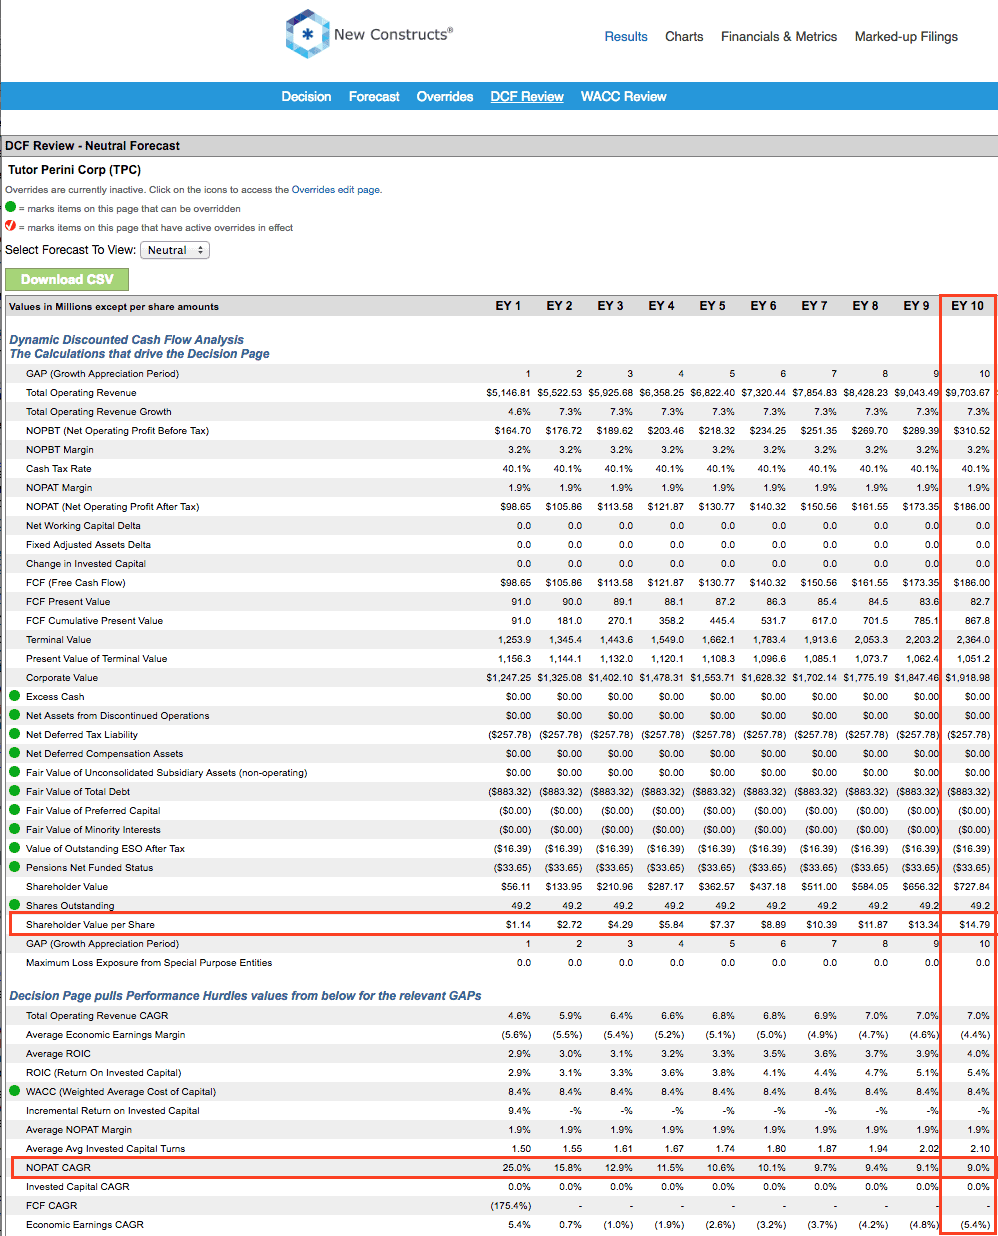Click the Tutor Perini Corp (TPC) title

point(74,170)
